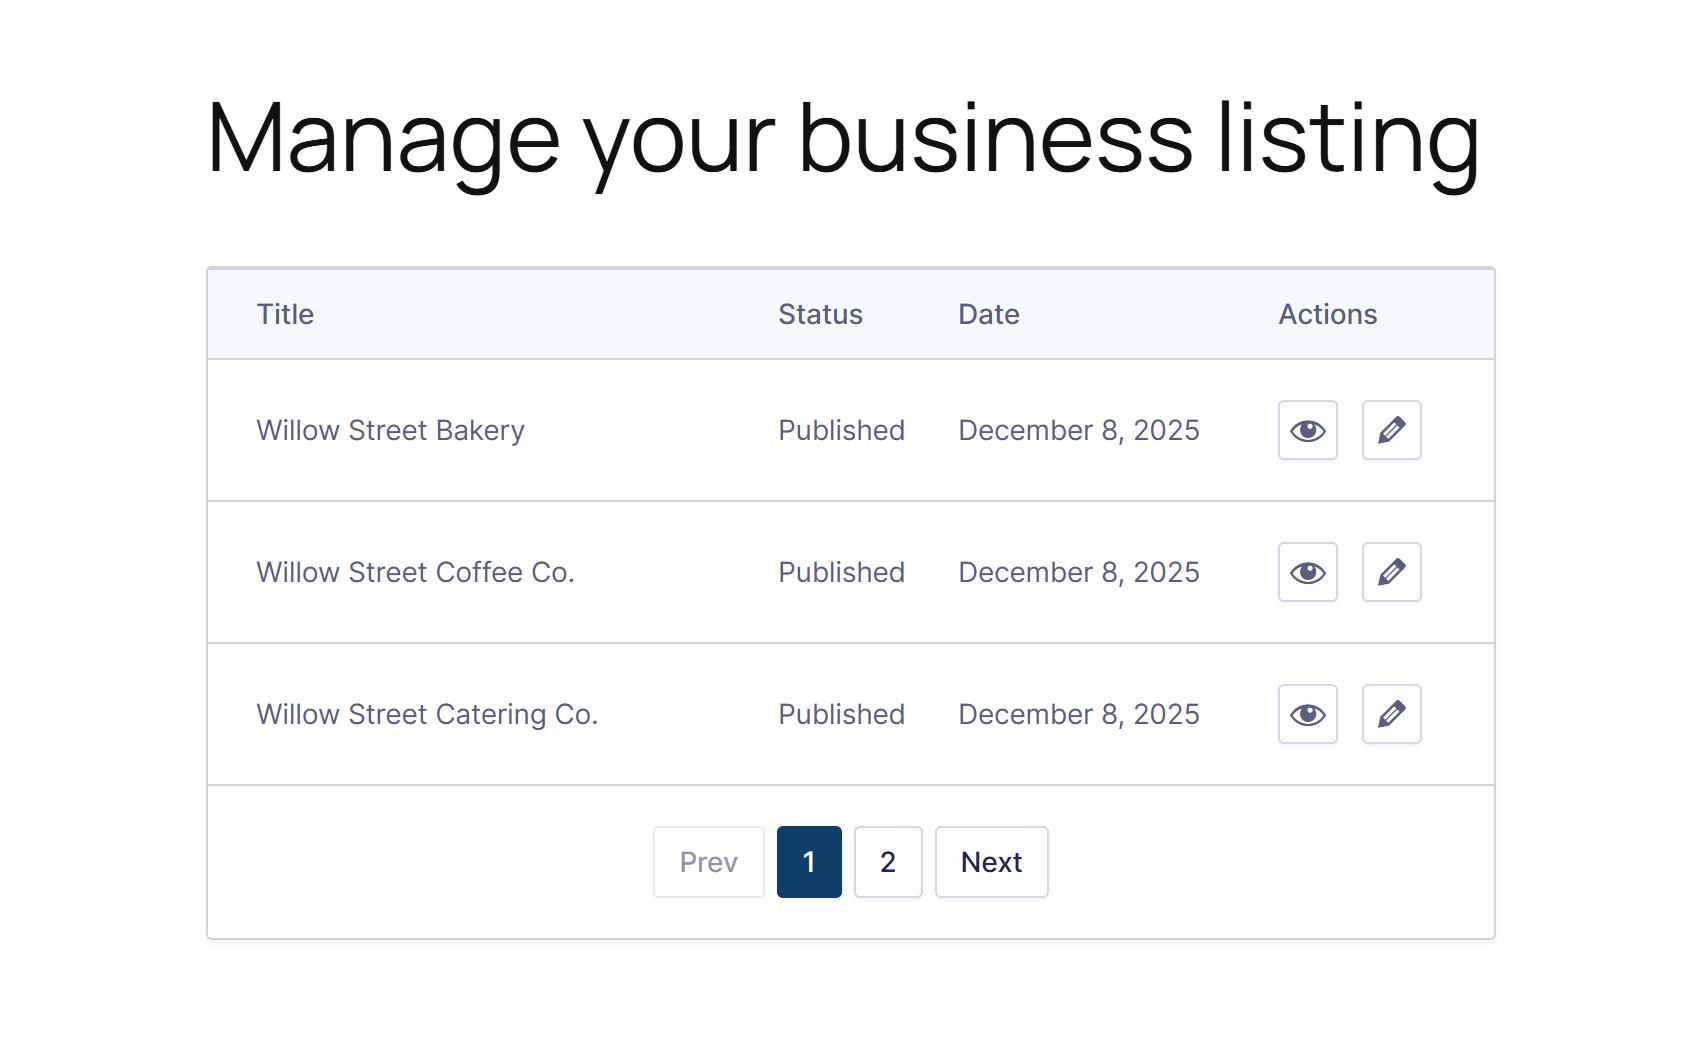
Task: Click the Date column header
Action: pyautogui.click(x=988, y=314)
